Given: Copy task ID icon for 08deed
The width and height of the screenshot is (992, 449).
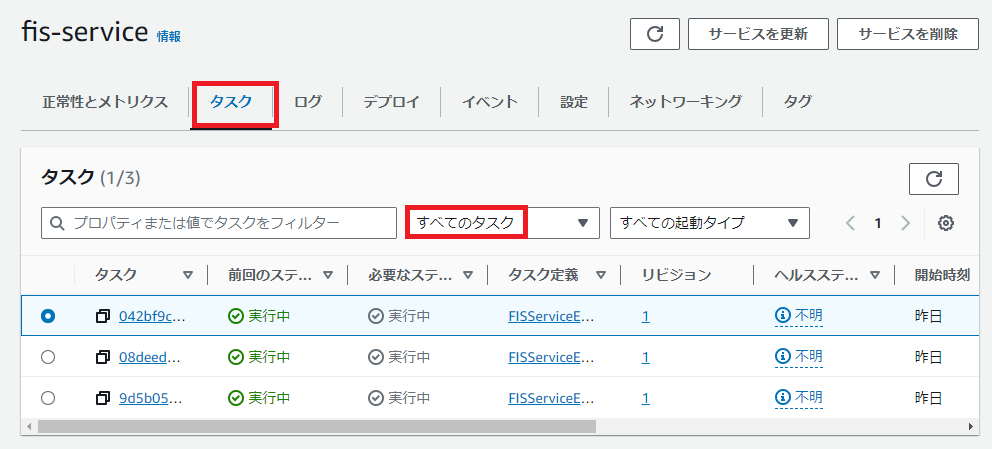Looking at the screenshot, I should [102, 357].
